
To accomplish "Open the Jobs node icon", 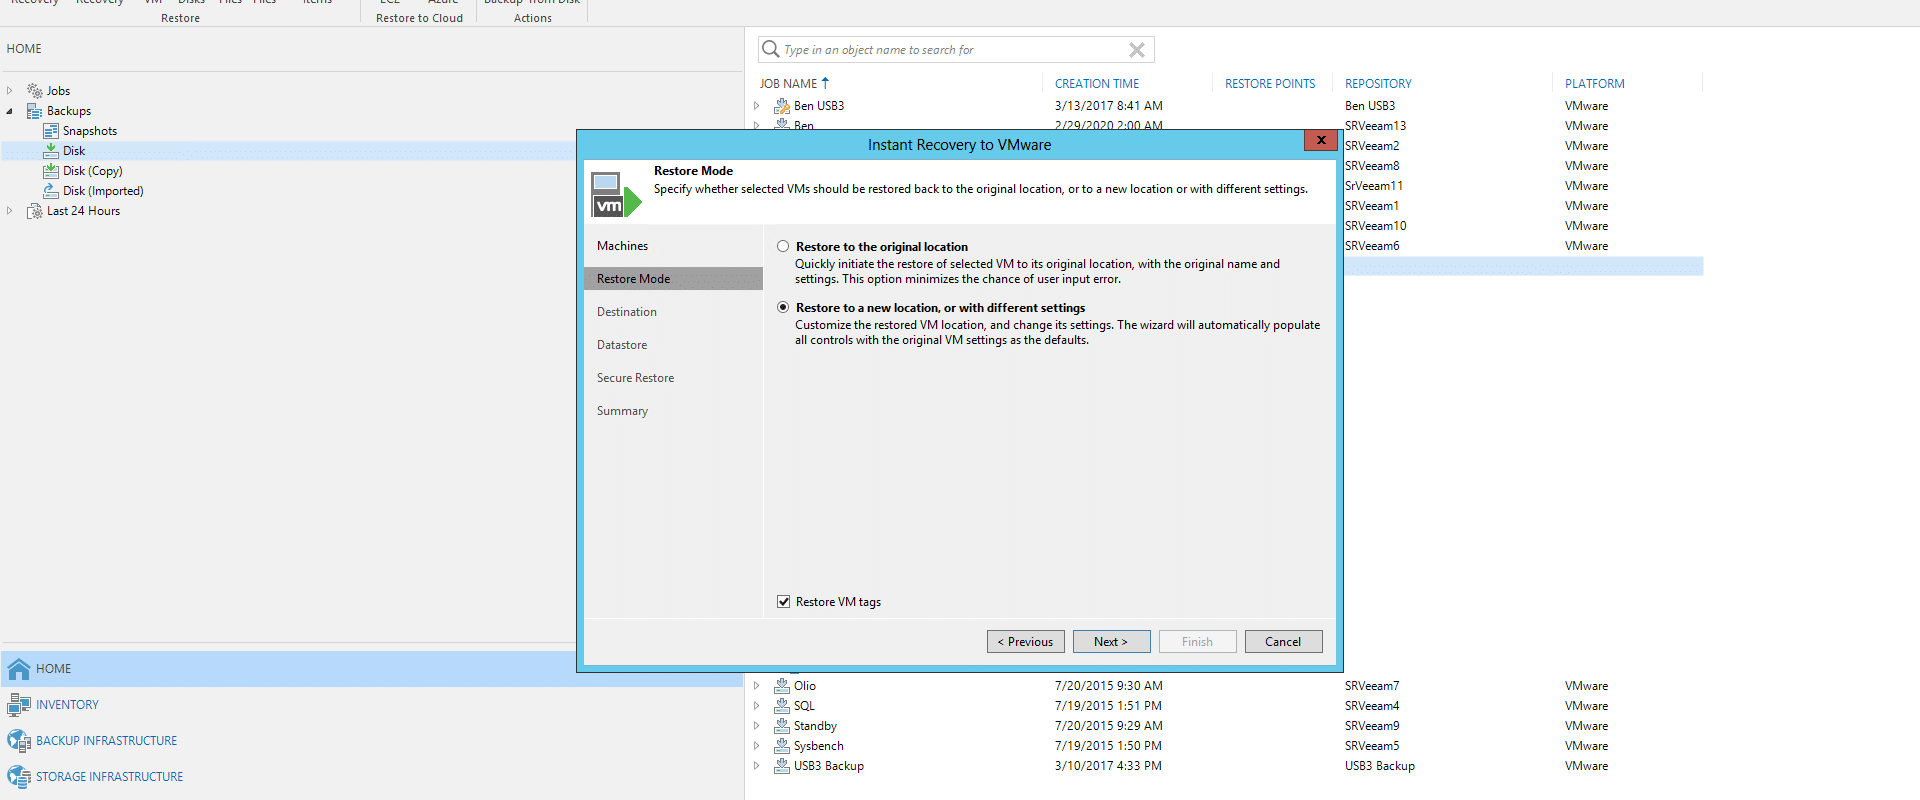I will coord(35,91).
